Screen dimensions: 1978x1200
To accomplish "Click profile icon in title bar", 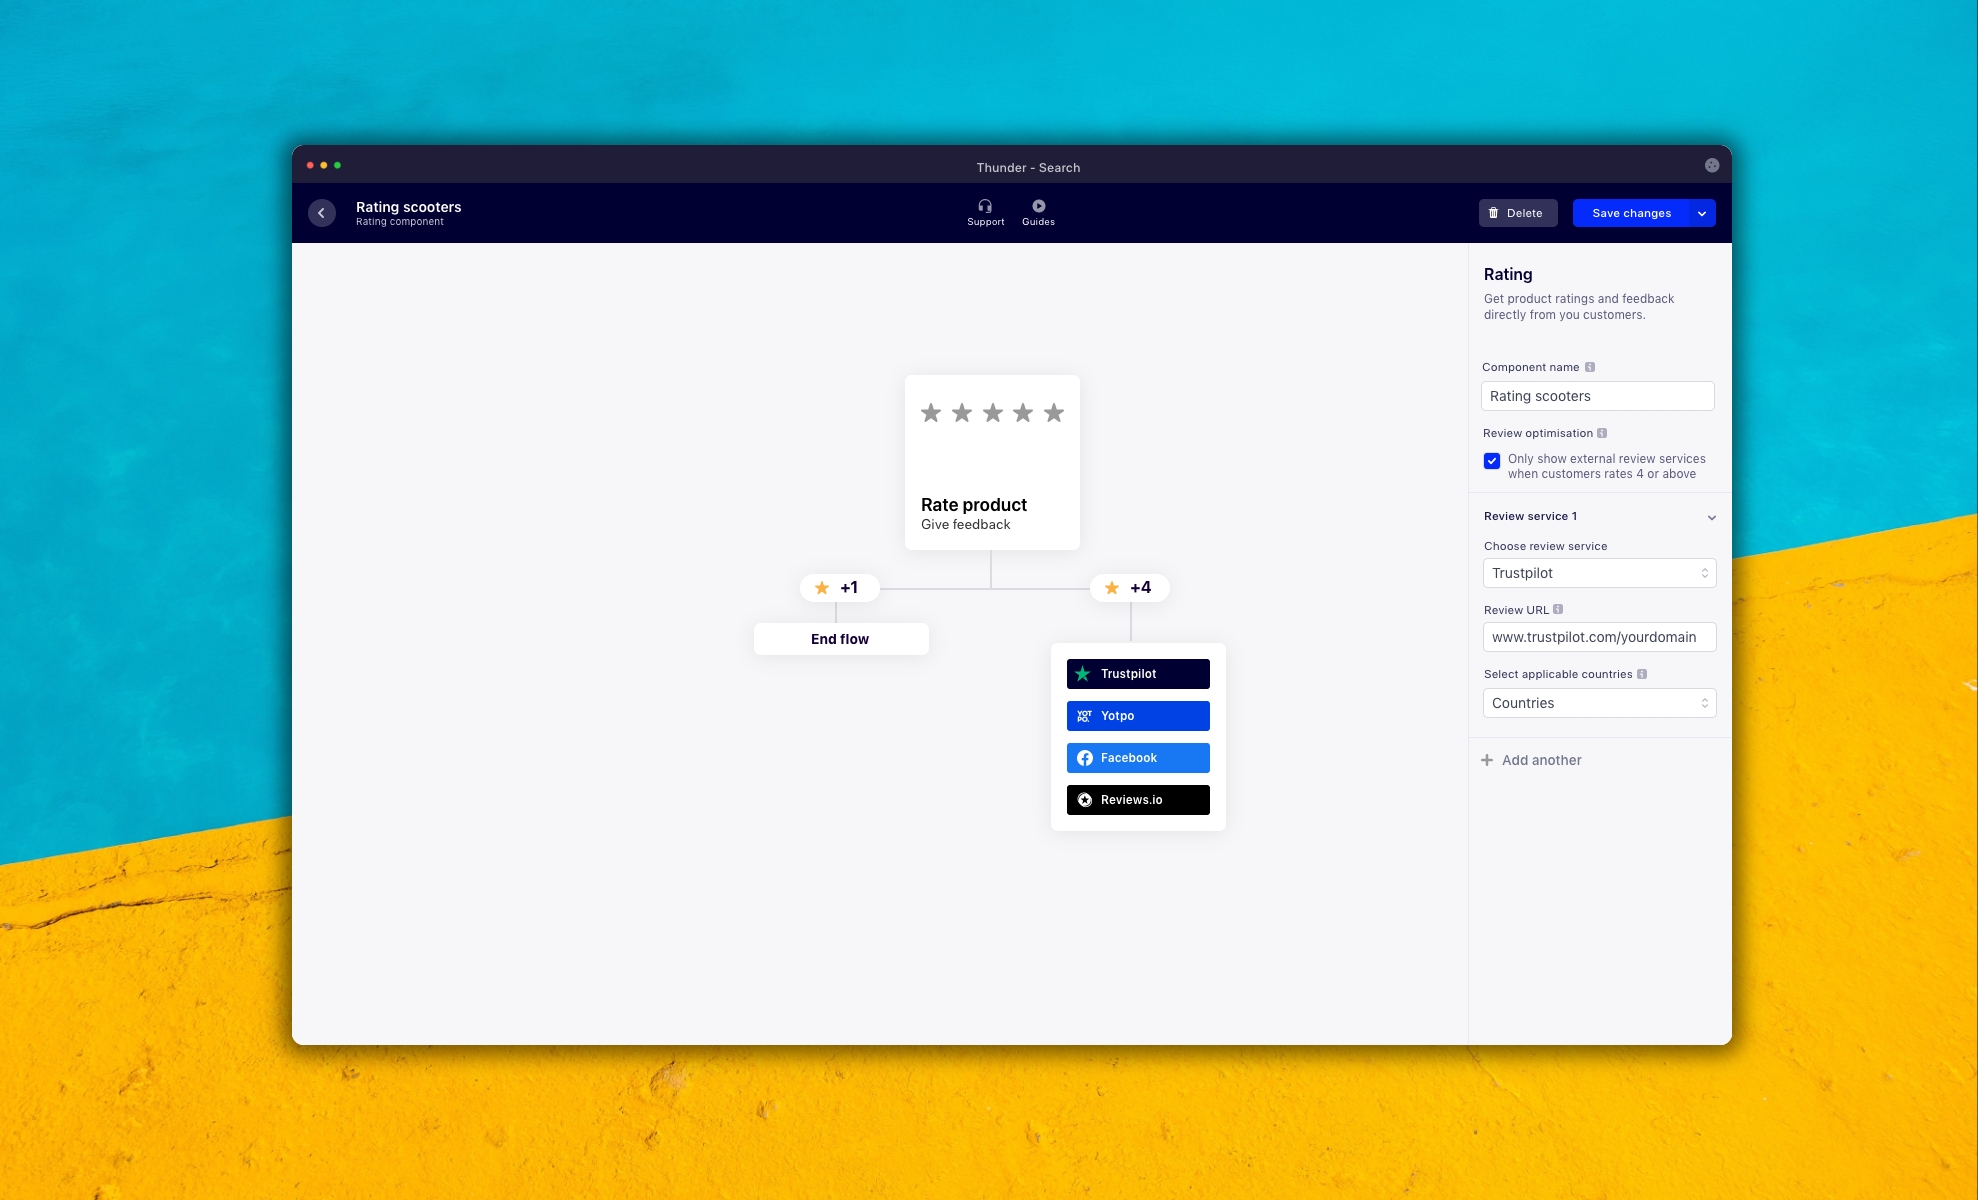I will click(1711, 166).
